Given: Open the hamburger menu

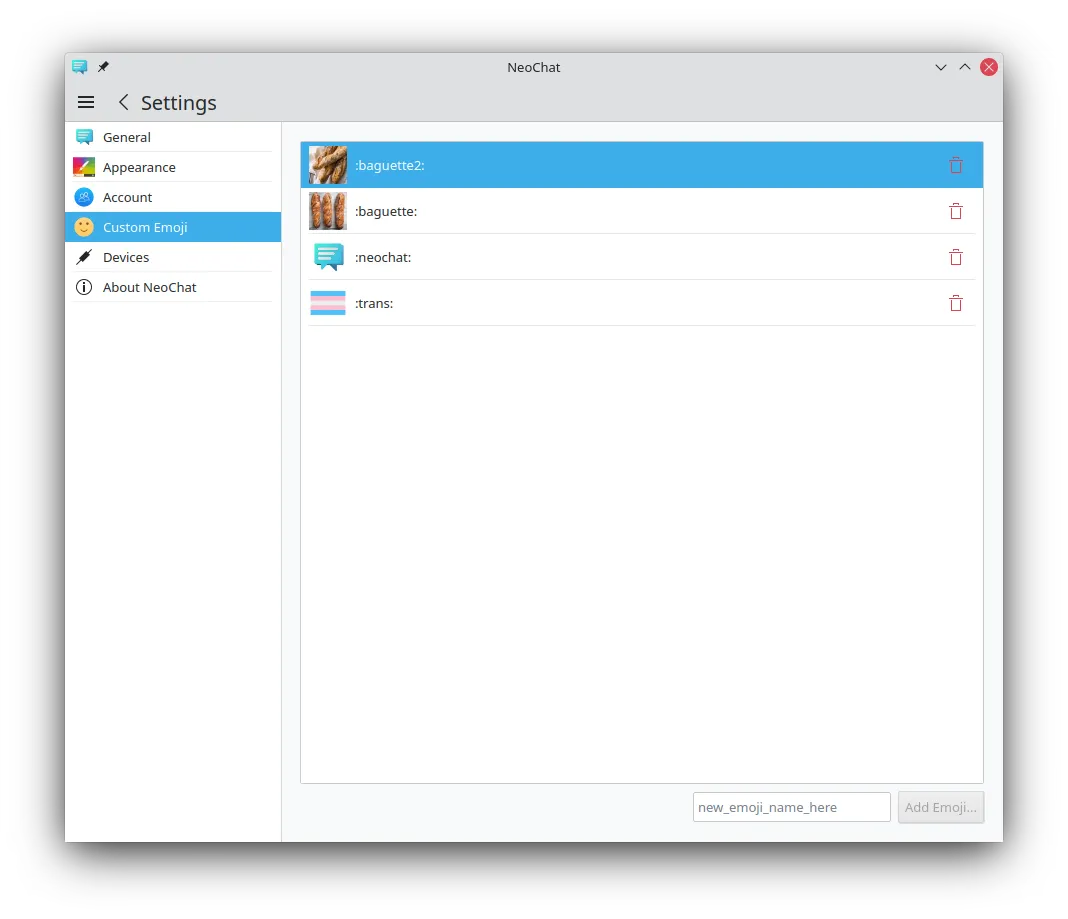Looking at the screenshot, I should pos(86,102).
